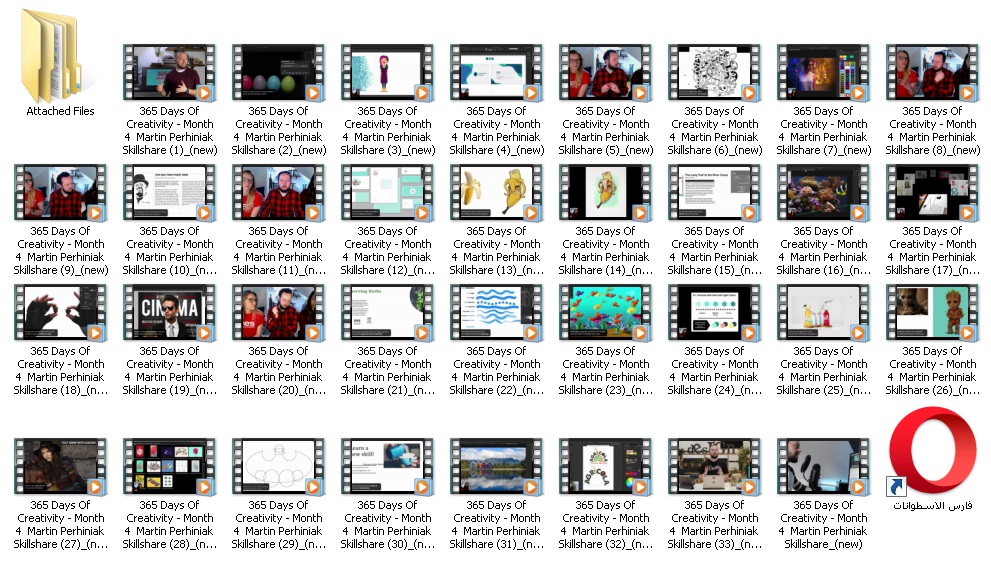991x579 pixels.
Task: Click file name text 'Skillshare (1)_(new)'
Action: pyautogui.click(x=169, y=150)
